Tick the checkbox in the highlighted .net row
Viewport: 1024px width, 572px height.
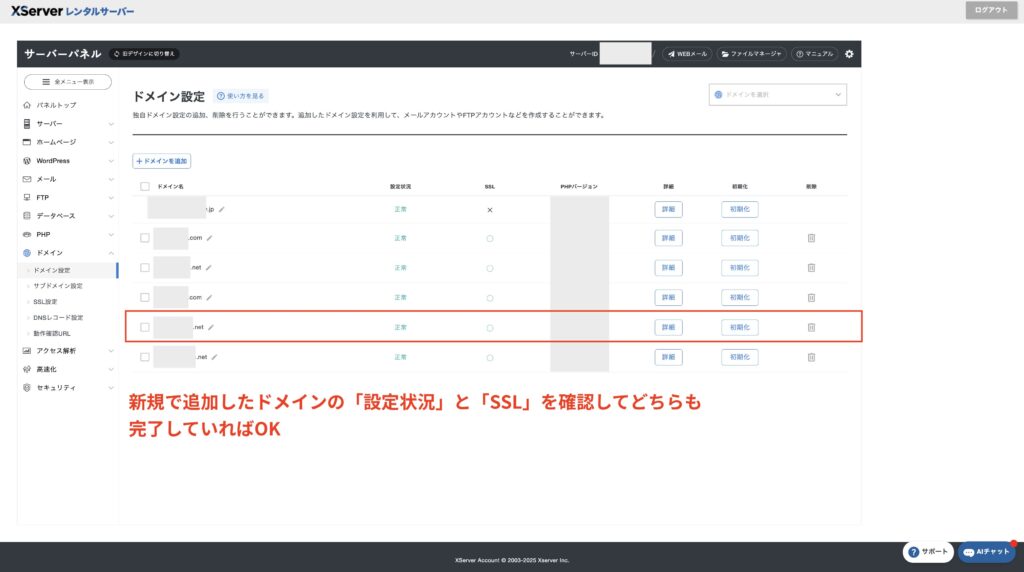tap(145, 327)
